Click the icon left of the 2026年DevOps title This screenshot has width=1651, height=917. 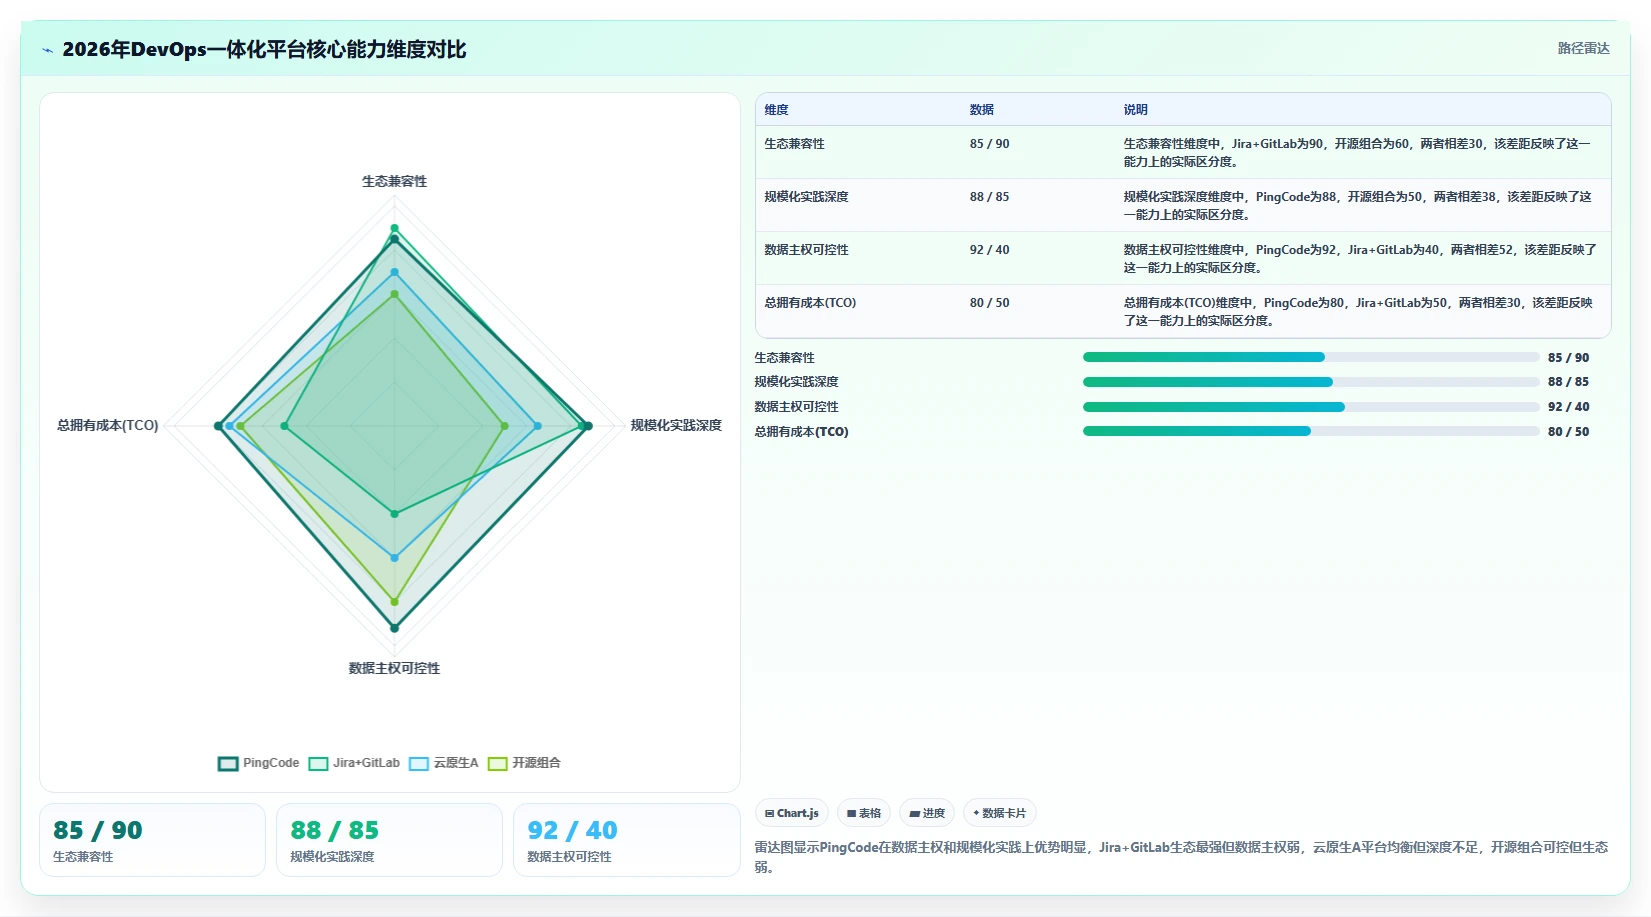click(47, 50)
